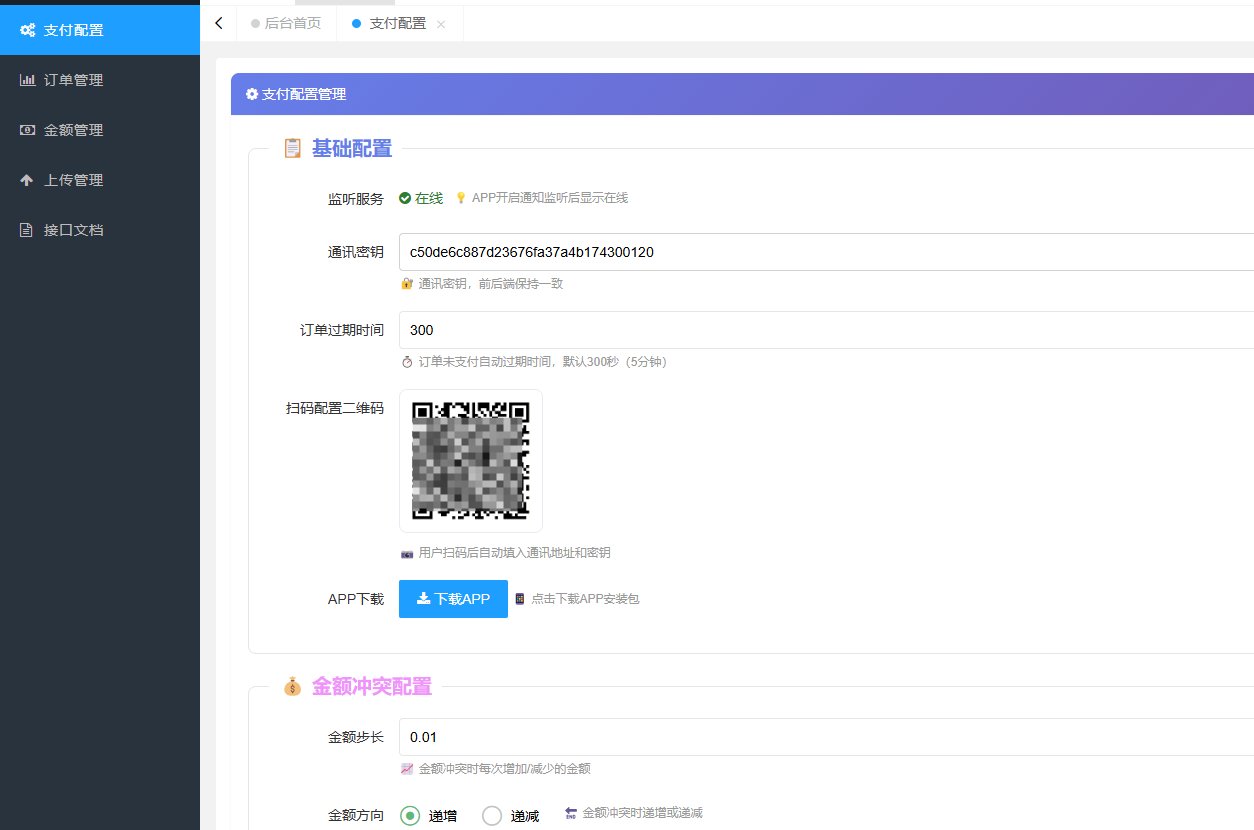Click the 金额冲突配置 section heading
Image resolution: width=1254 pixels, height=830 pixels.
click(x=372, y=687)
